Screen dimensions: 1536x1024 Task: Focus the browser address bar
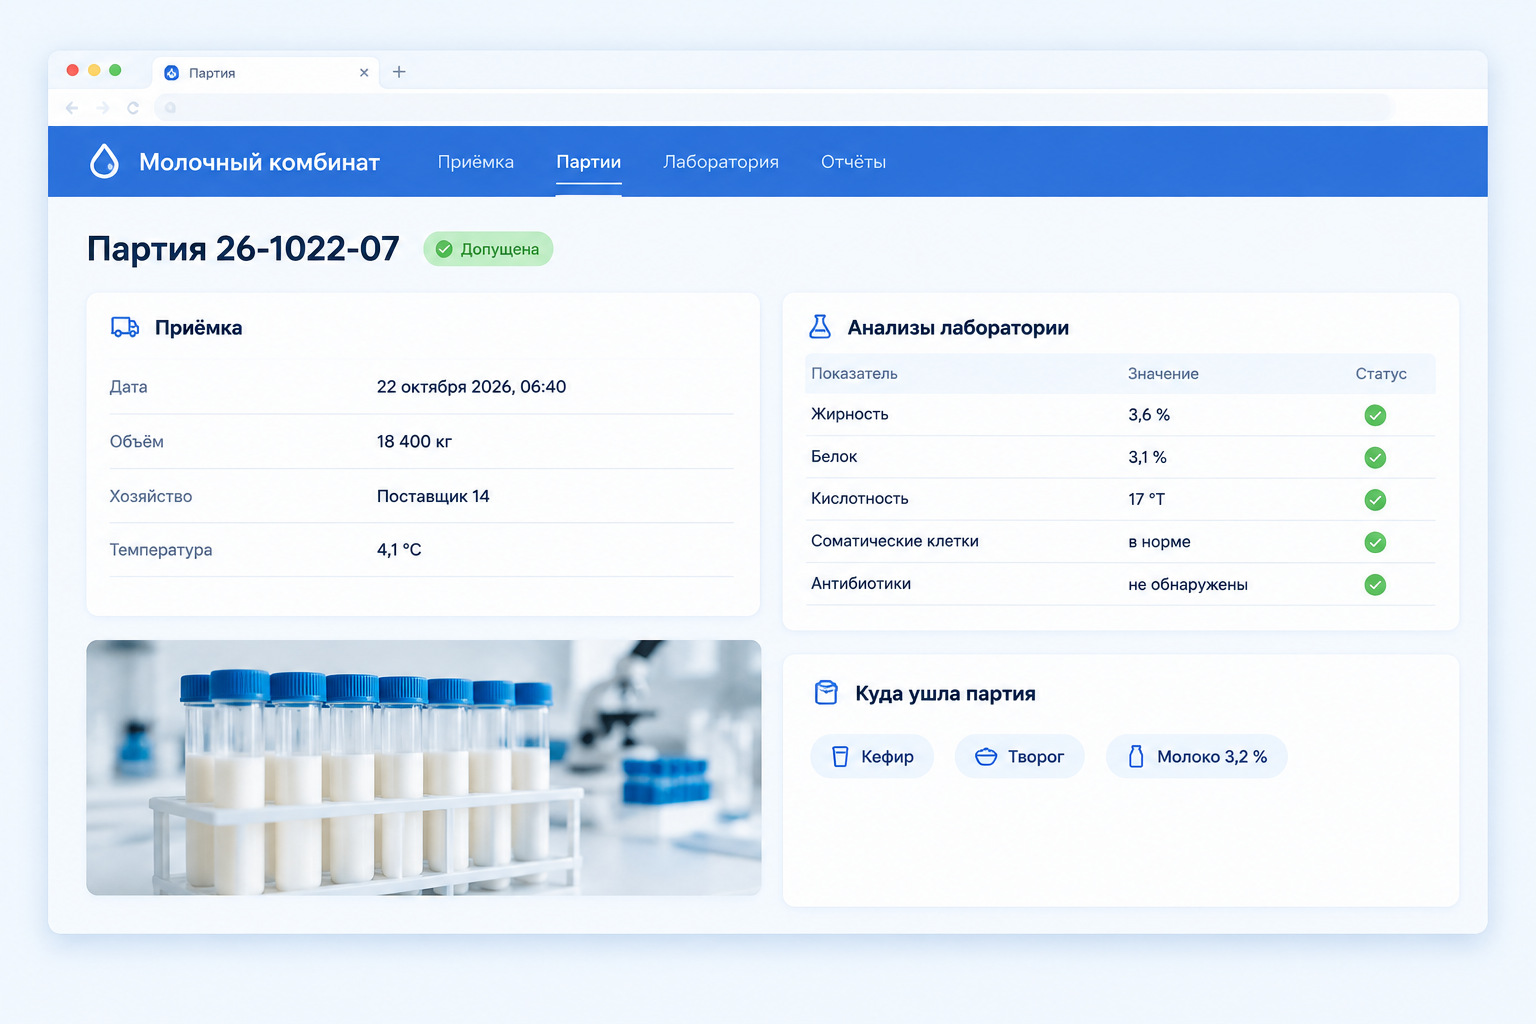(x=773, y=108)
